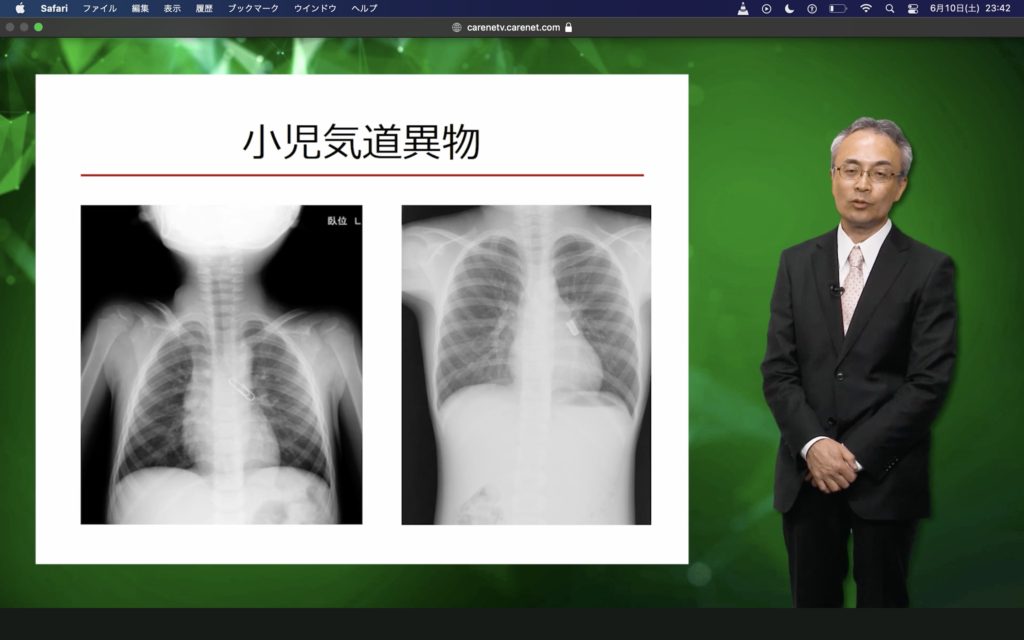1024x640 pixels.
Task: Open the 編集 menu
Action: (x=140, y=8)
